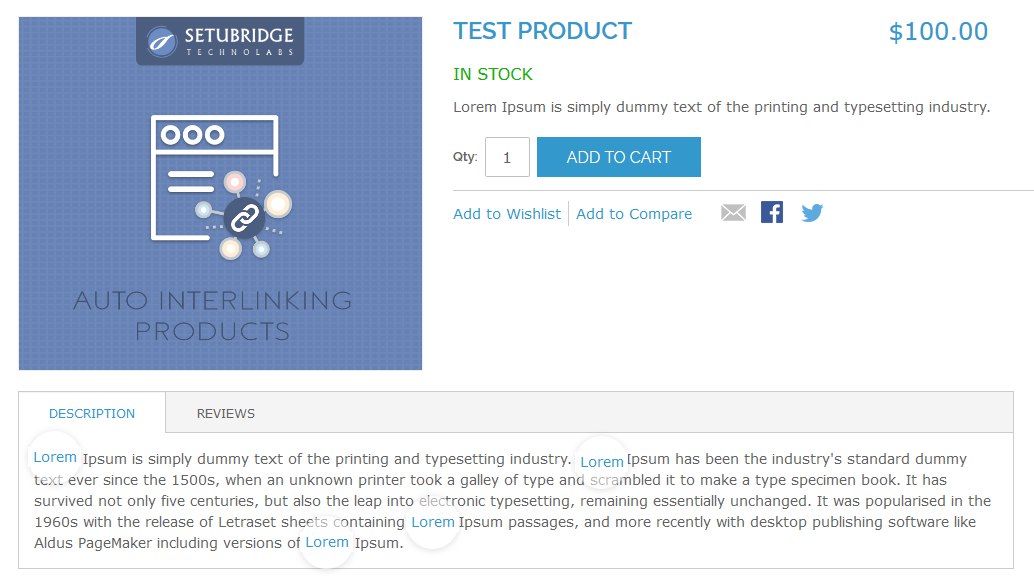
Task: Open the Lorem link before "Ipsum passages"
Action: coord(433,522)
